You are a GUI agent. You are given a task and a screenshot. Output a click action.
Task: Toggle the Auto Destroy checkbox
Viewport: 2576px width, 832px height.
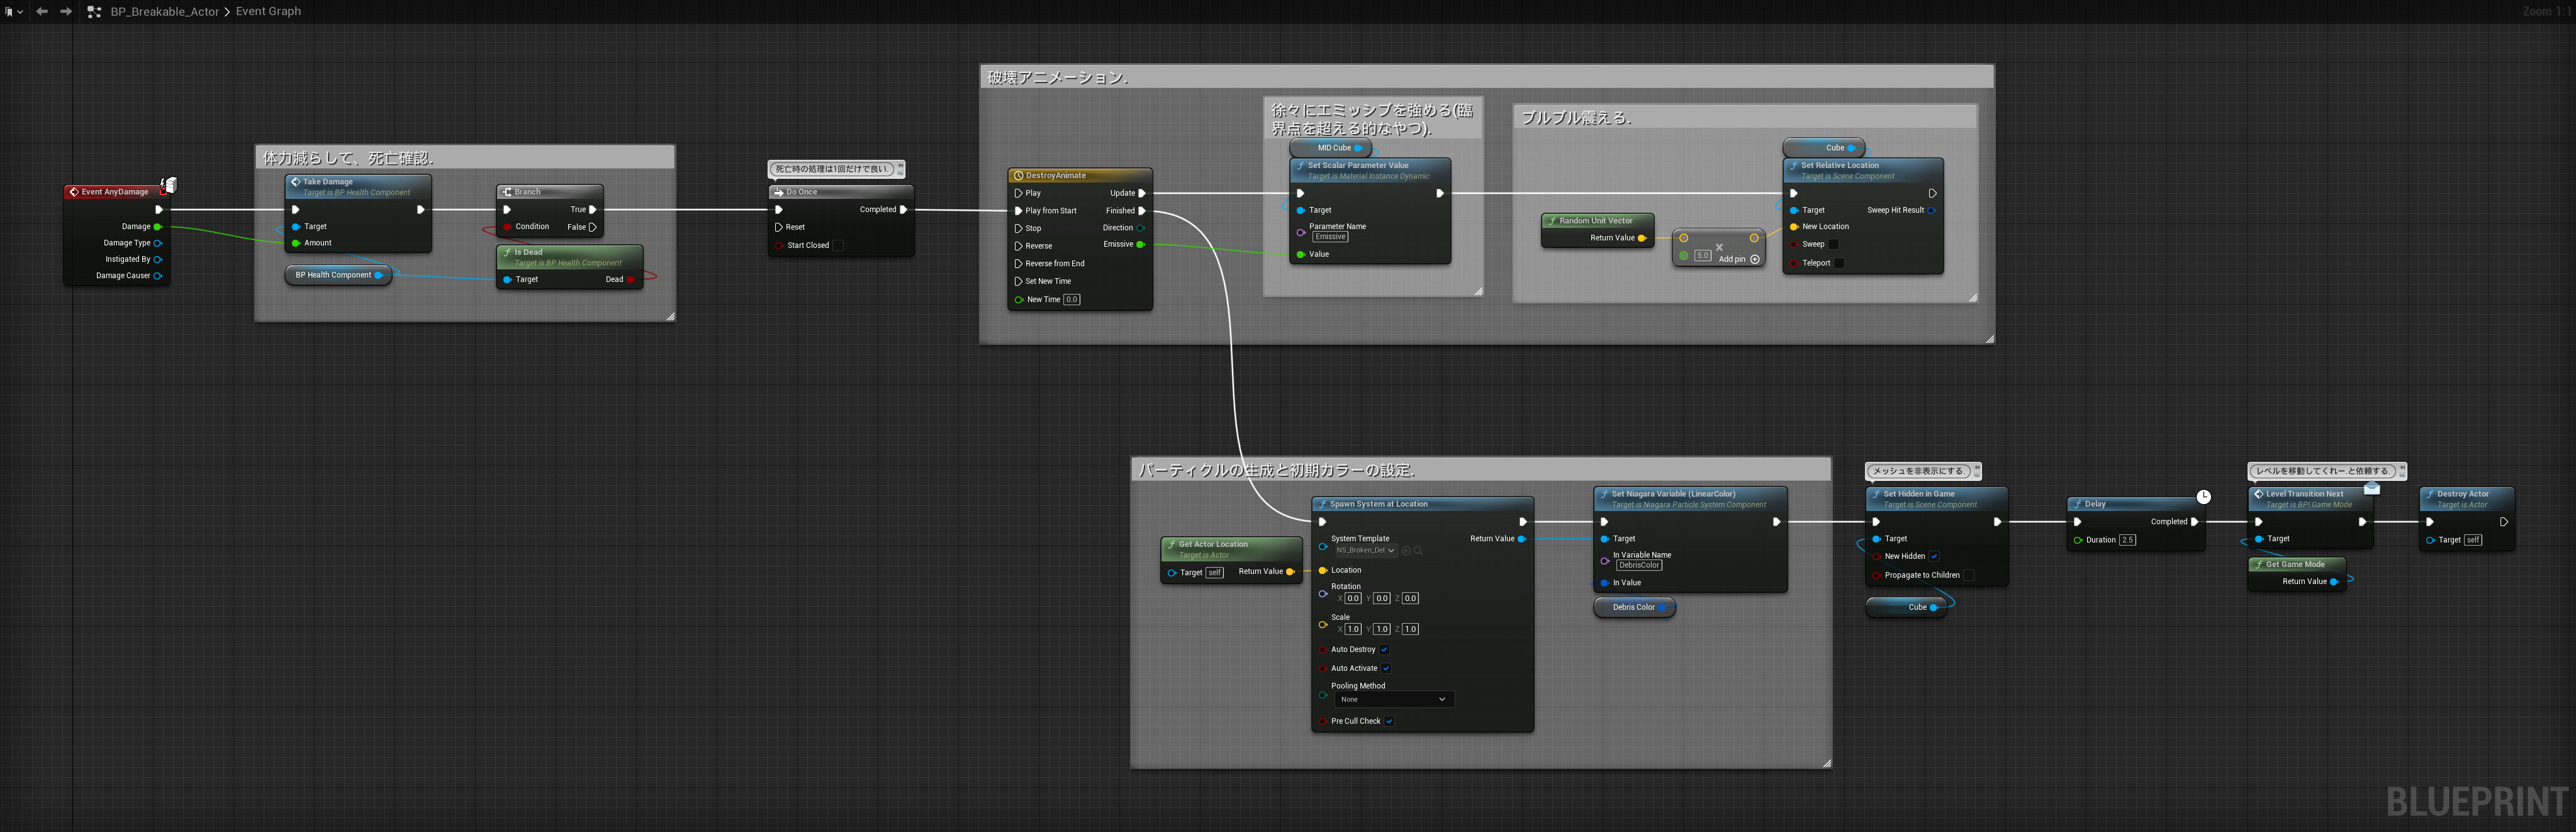[x=1384, y=650]
